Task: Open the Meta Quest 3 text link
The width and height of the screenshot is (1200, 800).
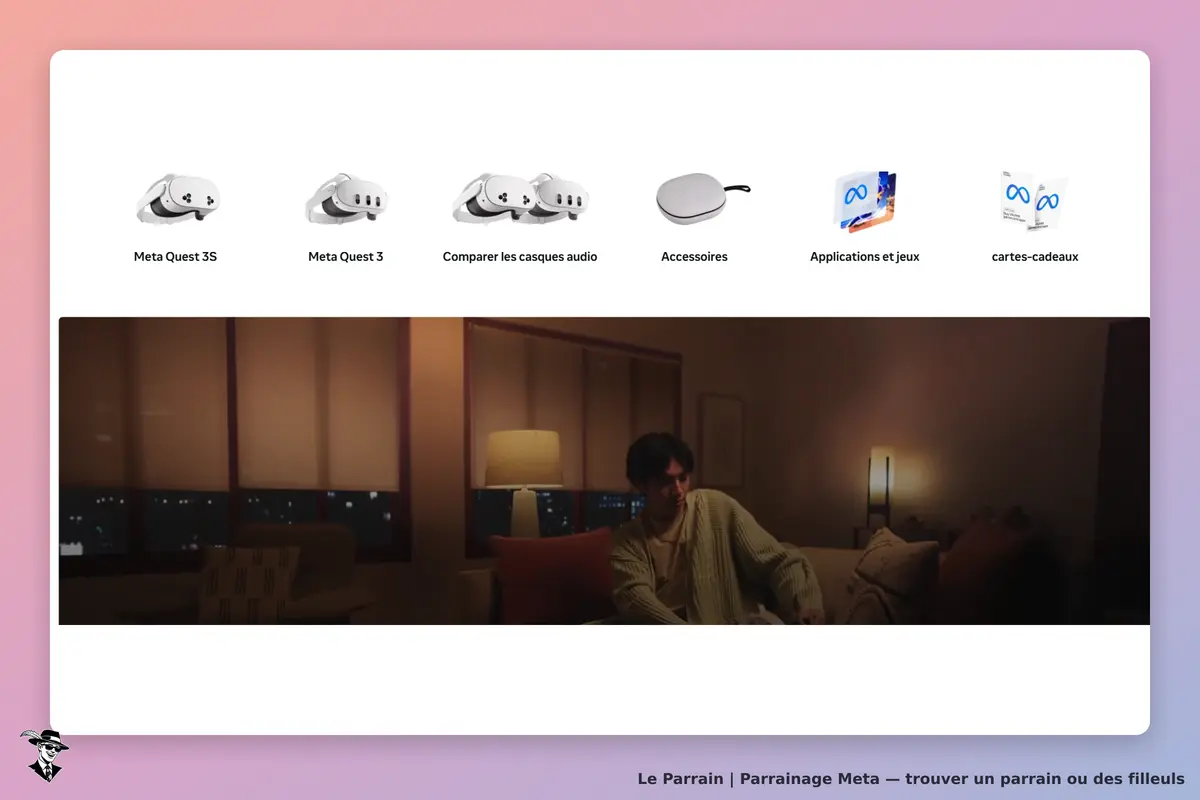Action: pos(346,257)
